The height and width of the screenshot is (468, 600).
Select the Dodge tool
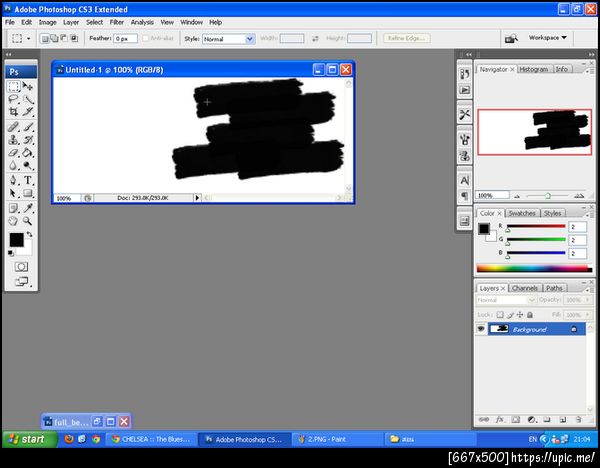(28, 165)
